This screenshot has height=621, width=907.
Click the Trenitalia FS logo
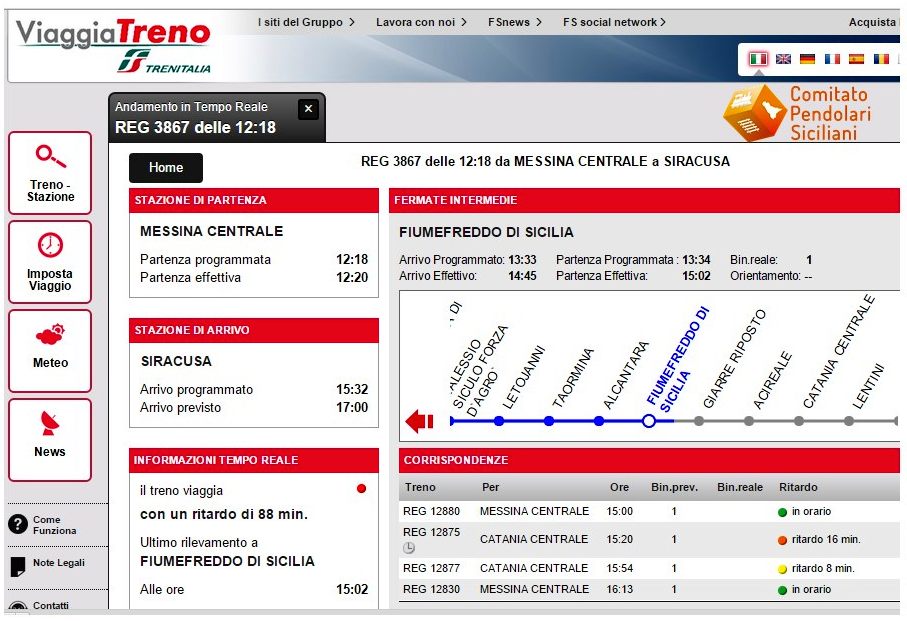point(164,62)
